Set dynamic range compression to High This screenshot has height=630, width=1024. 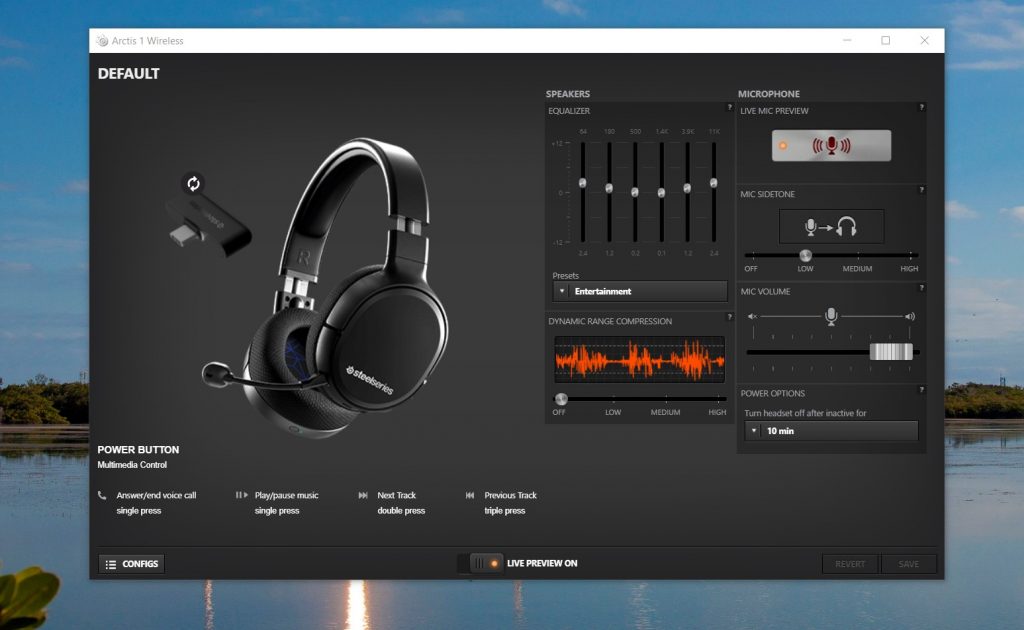tap(717, 413)
